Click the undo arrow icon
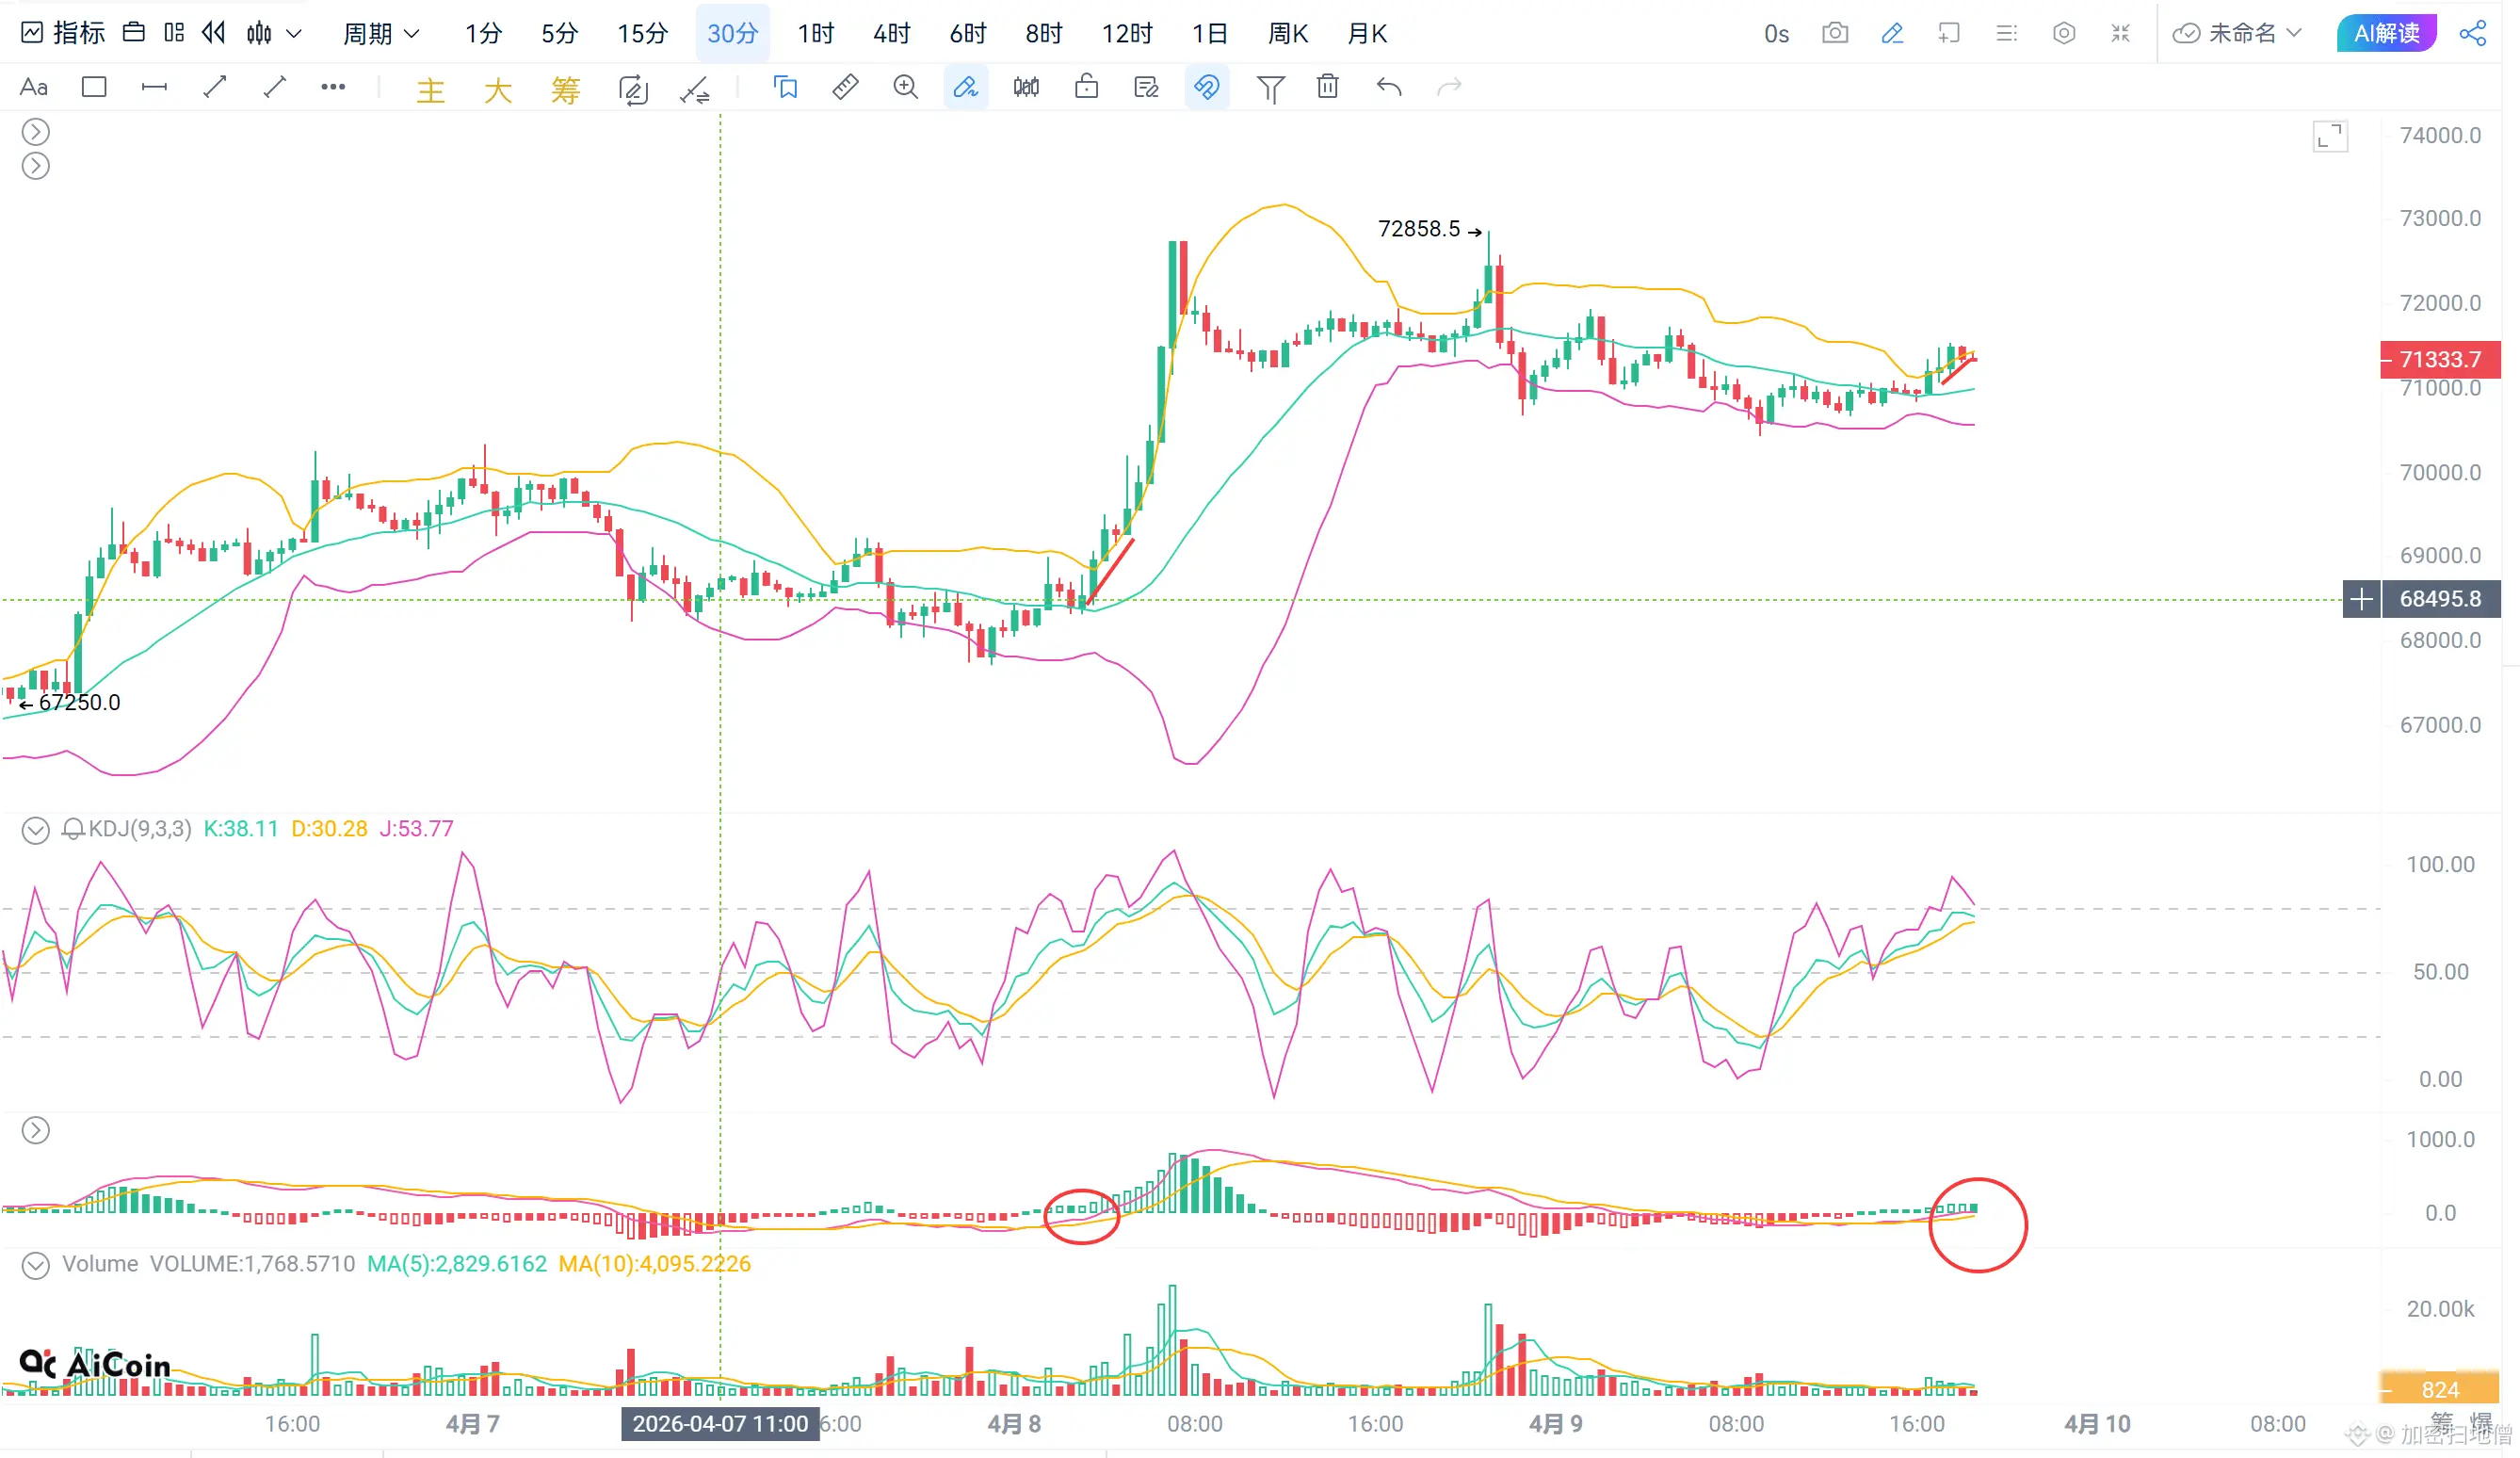The width and height of the screenshot is (2520, 1458). click(1388, 87)
